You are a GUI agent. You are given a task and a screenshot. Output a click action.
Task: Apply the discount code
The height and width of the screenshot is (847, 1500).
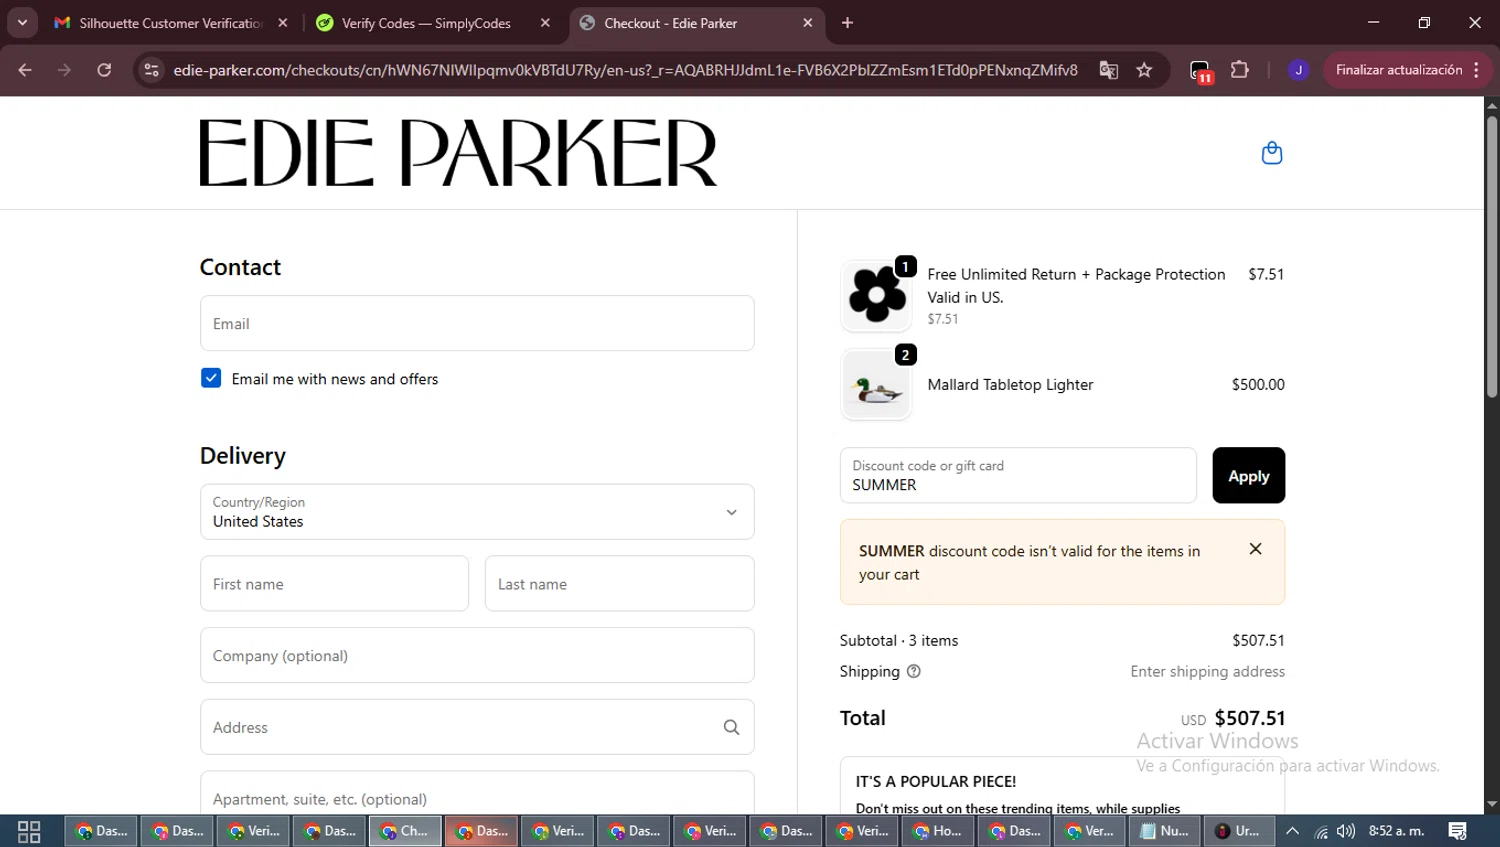pyautogui.click(x=1248, y=475)
